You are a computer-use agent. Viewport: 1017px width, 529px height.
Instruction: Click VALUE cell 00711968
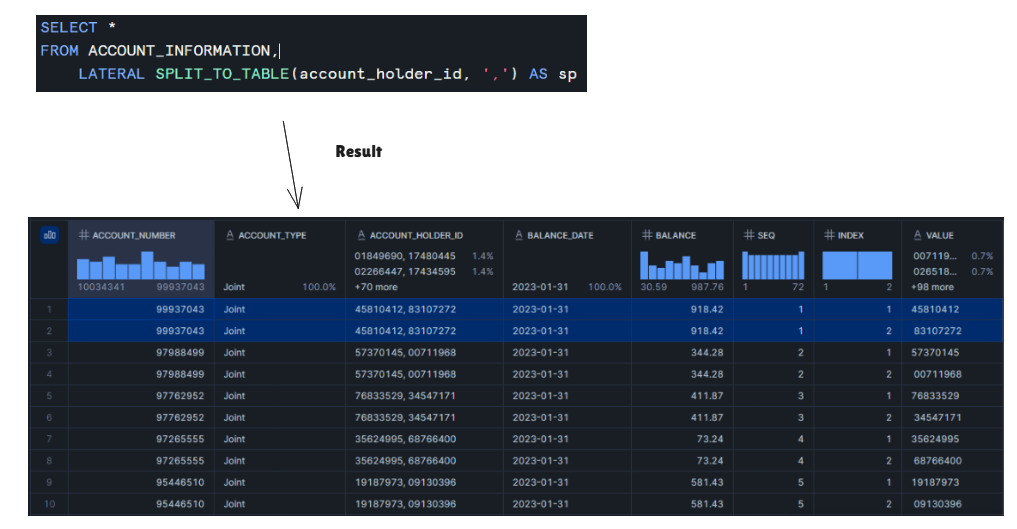coord(937,374)
